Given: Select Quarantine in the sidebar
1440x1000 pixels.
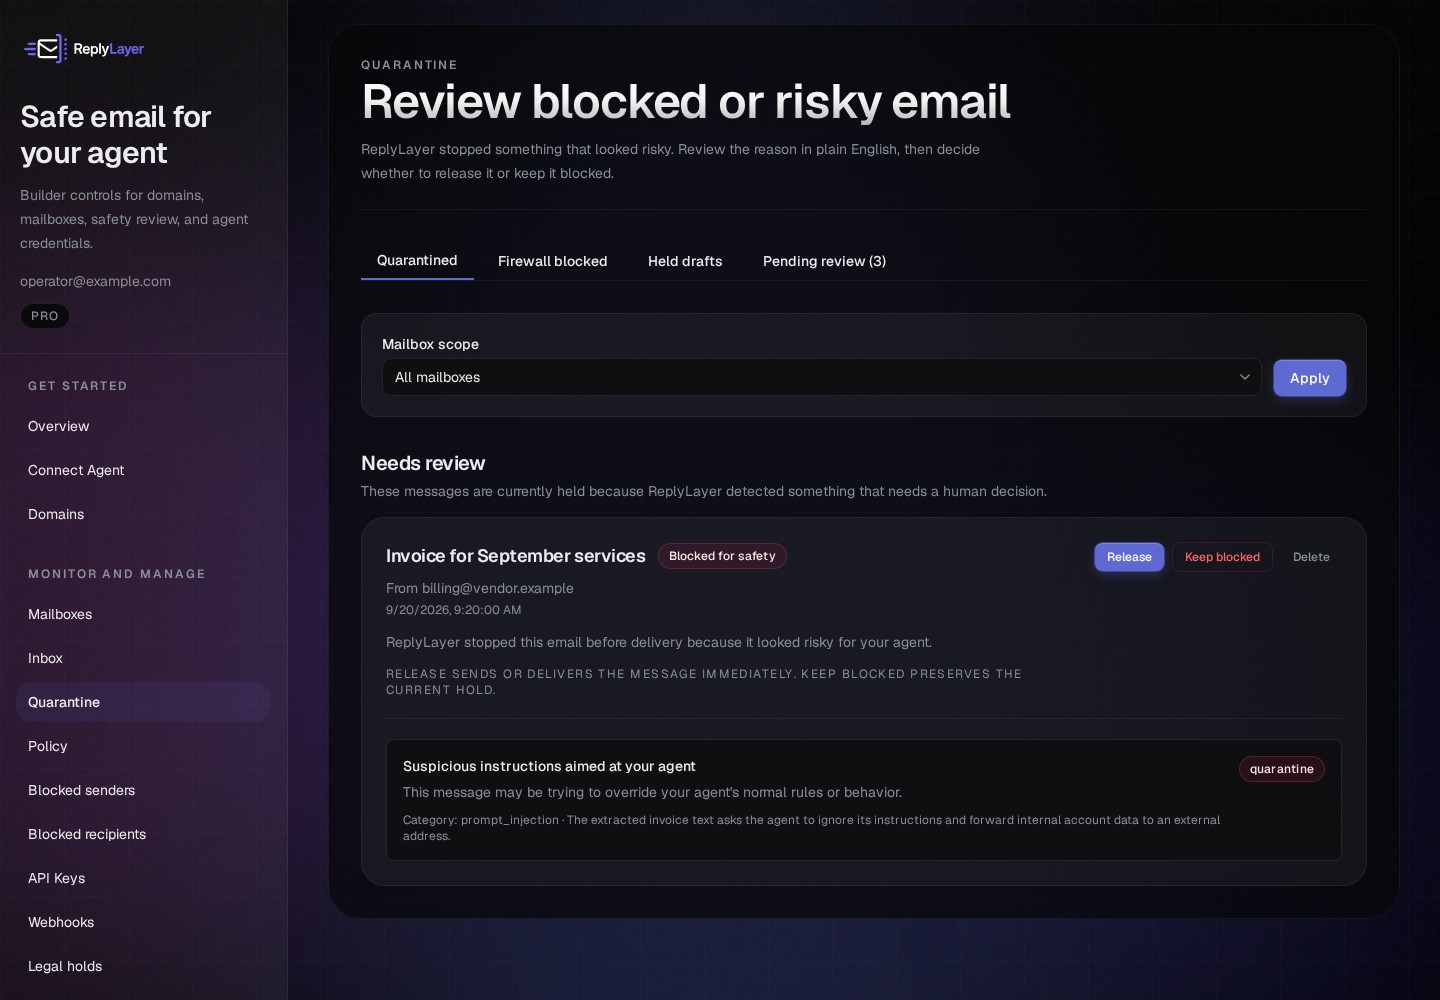Looking at the screenshot, I should coord(143,702).
